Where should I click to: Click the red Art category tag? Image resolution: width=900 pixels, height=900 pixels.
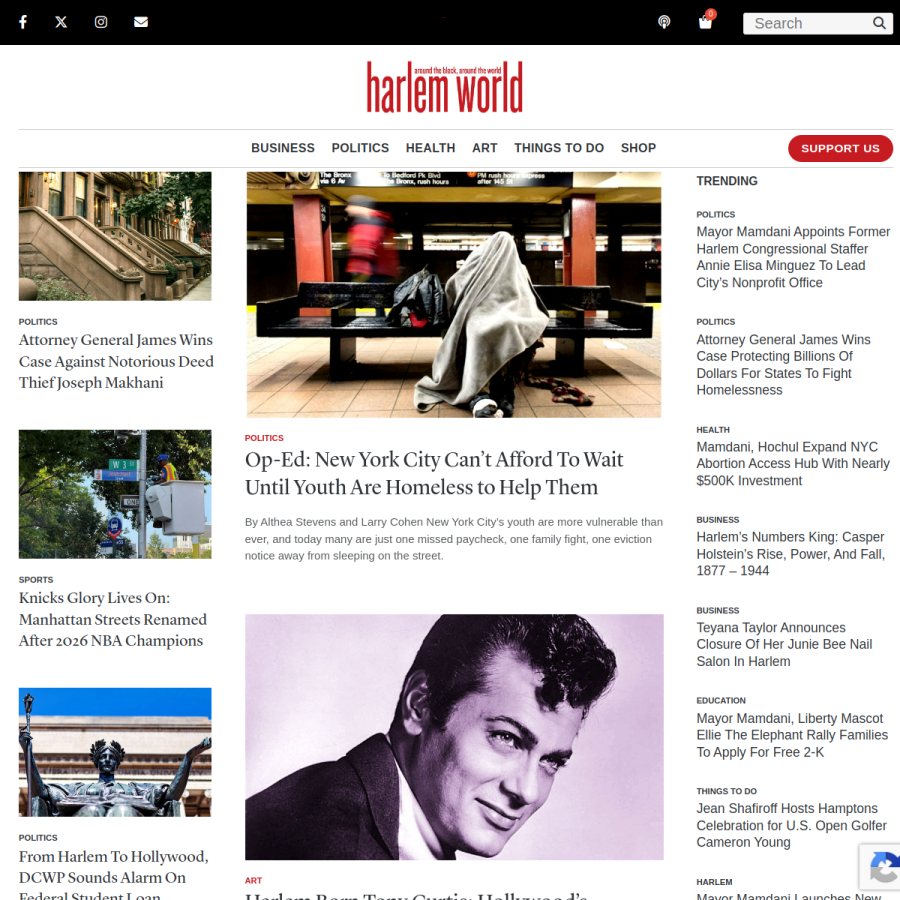point(253,880)
